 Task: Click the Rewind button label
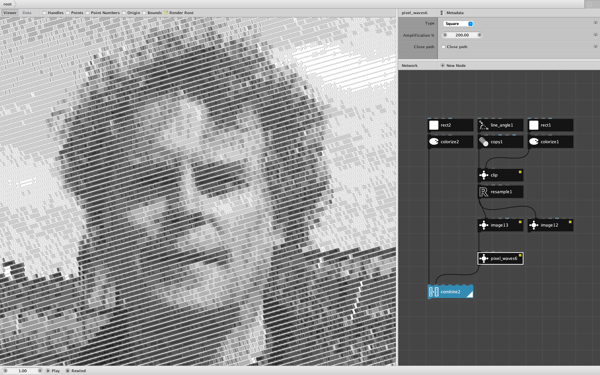click(x=78, y=371)
